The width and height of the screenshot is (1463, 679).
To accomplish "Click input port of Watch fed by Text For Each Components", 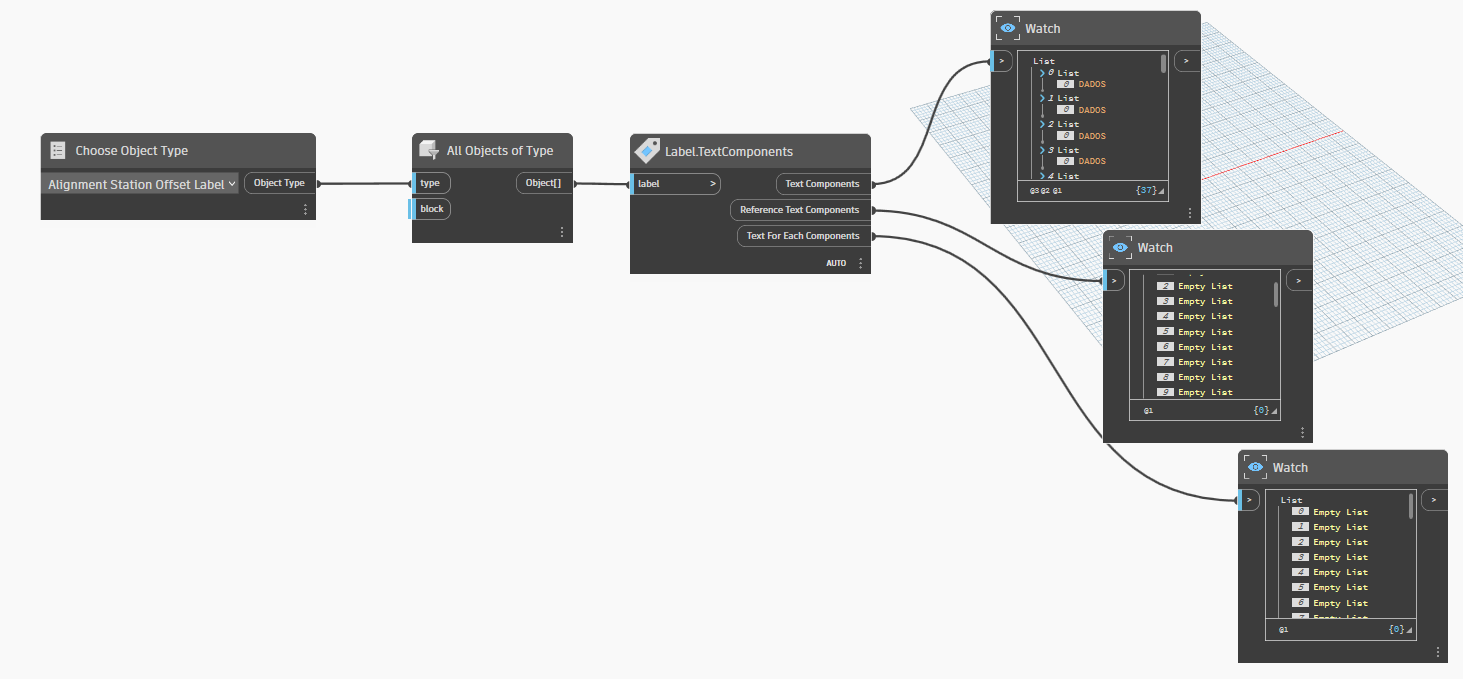I will pos(1248,500).
